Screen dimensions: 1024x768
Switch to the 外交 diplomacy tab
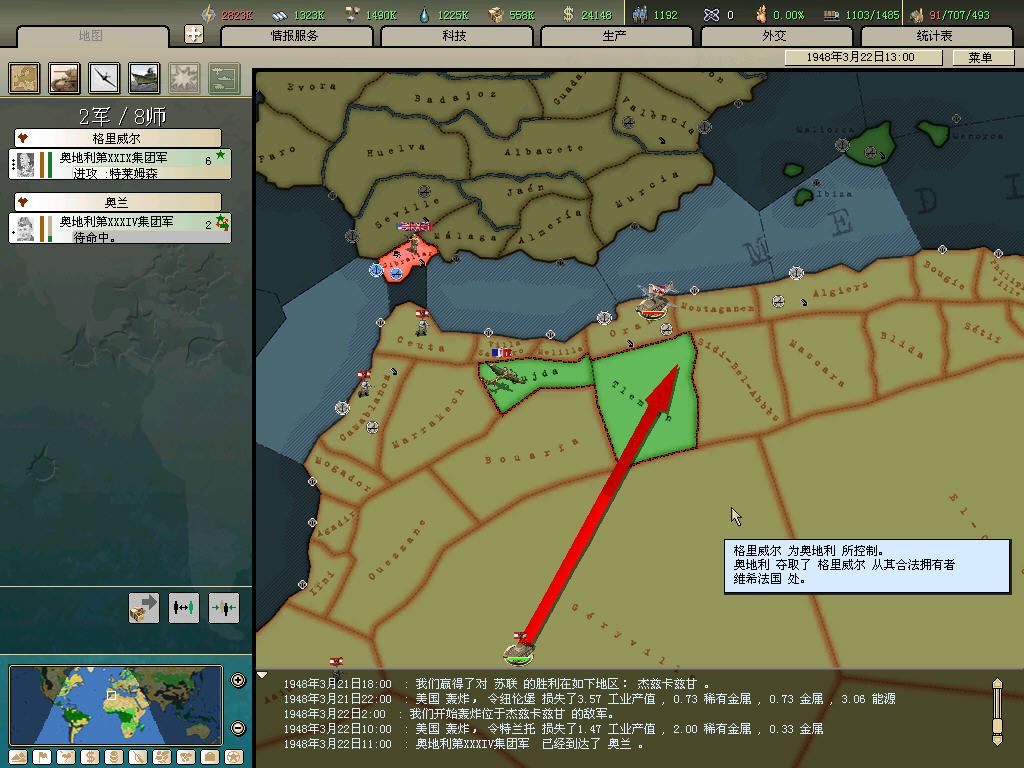[774, 36]
